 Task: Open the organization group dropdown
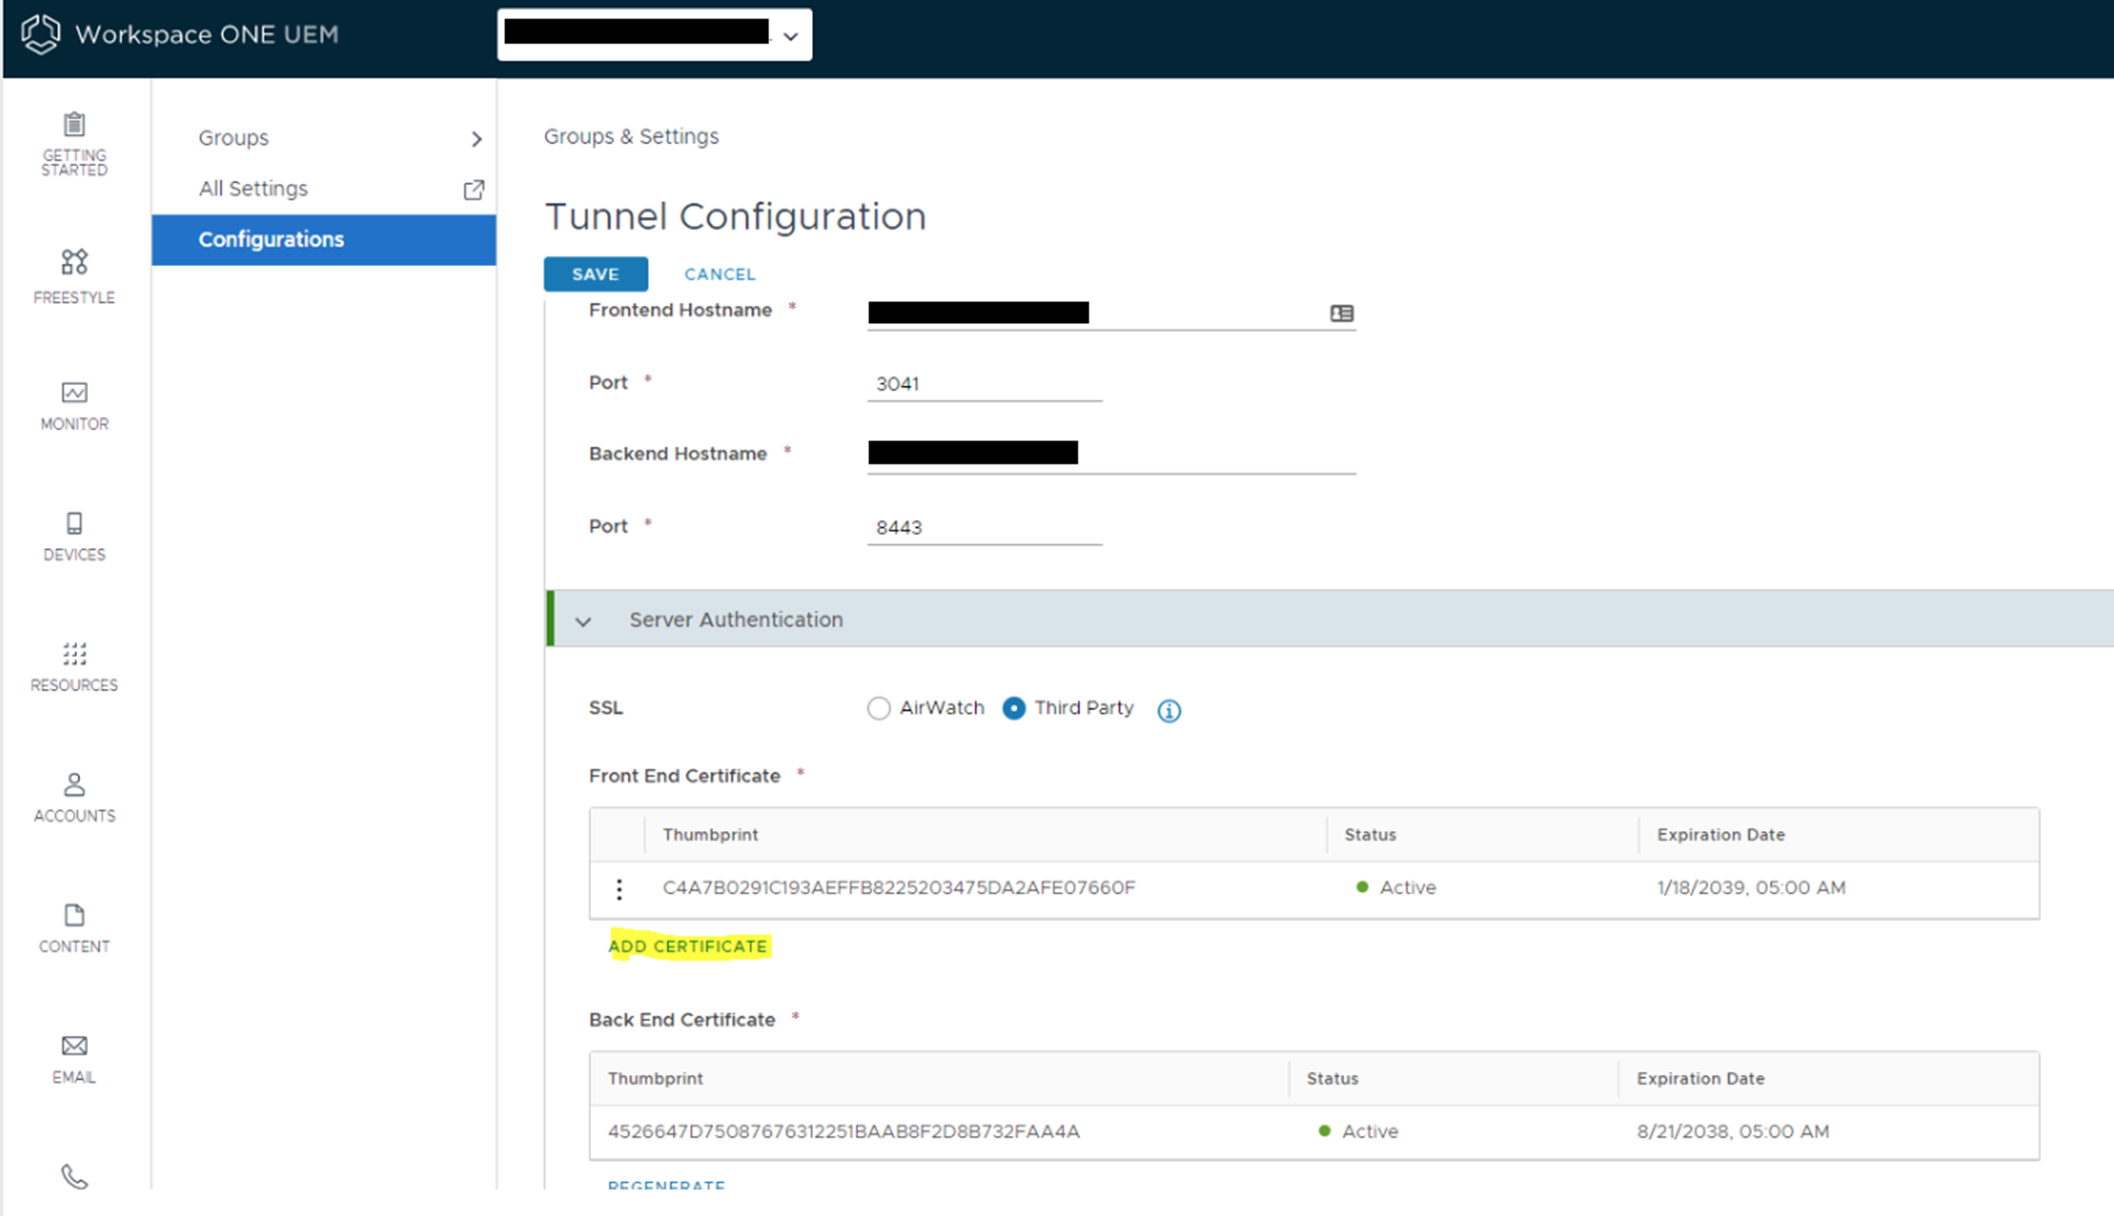tap(790, 35)
